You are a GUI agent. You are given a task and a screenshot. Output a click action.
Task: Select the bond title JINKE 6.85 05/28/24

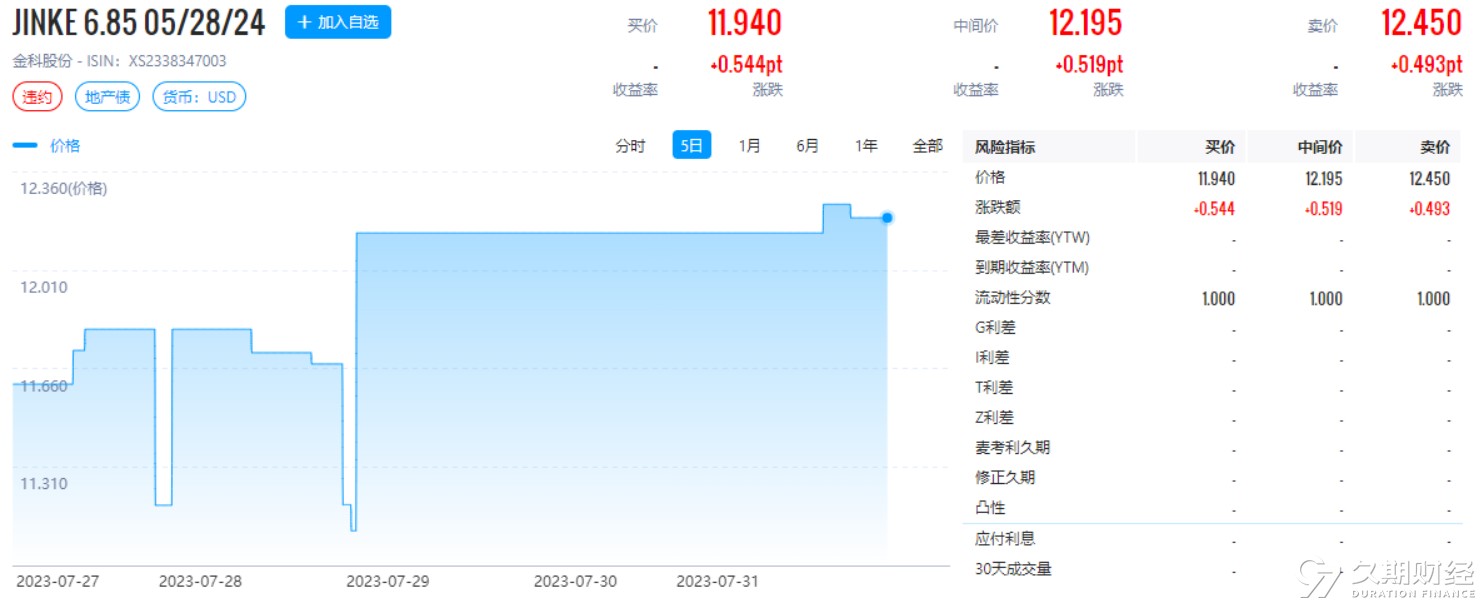139,23
